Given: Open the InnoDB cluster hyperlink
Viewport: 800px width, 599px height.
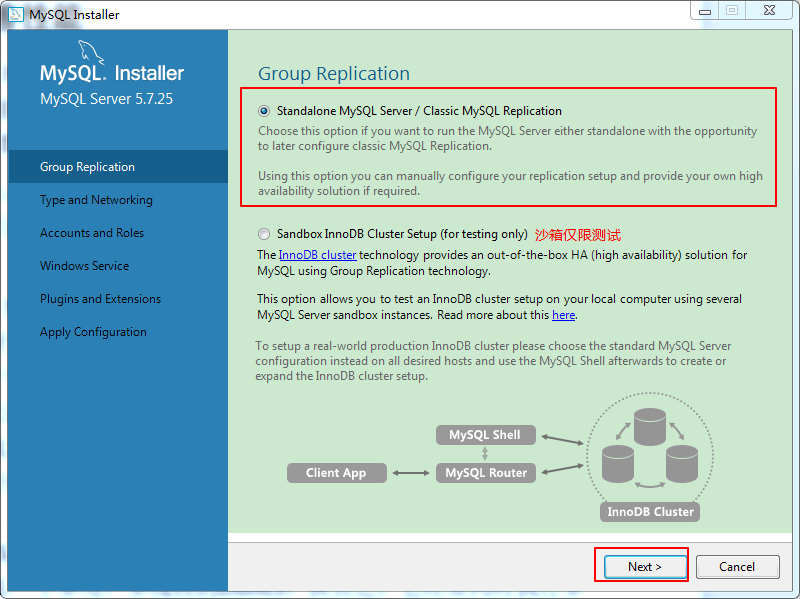Looking at the screenshot, I should tap(317, 255).
